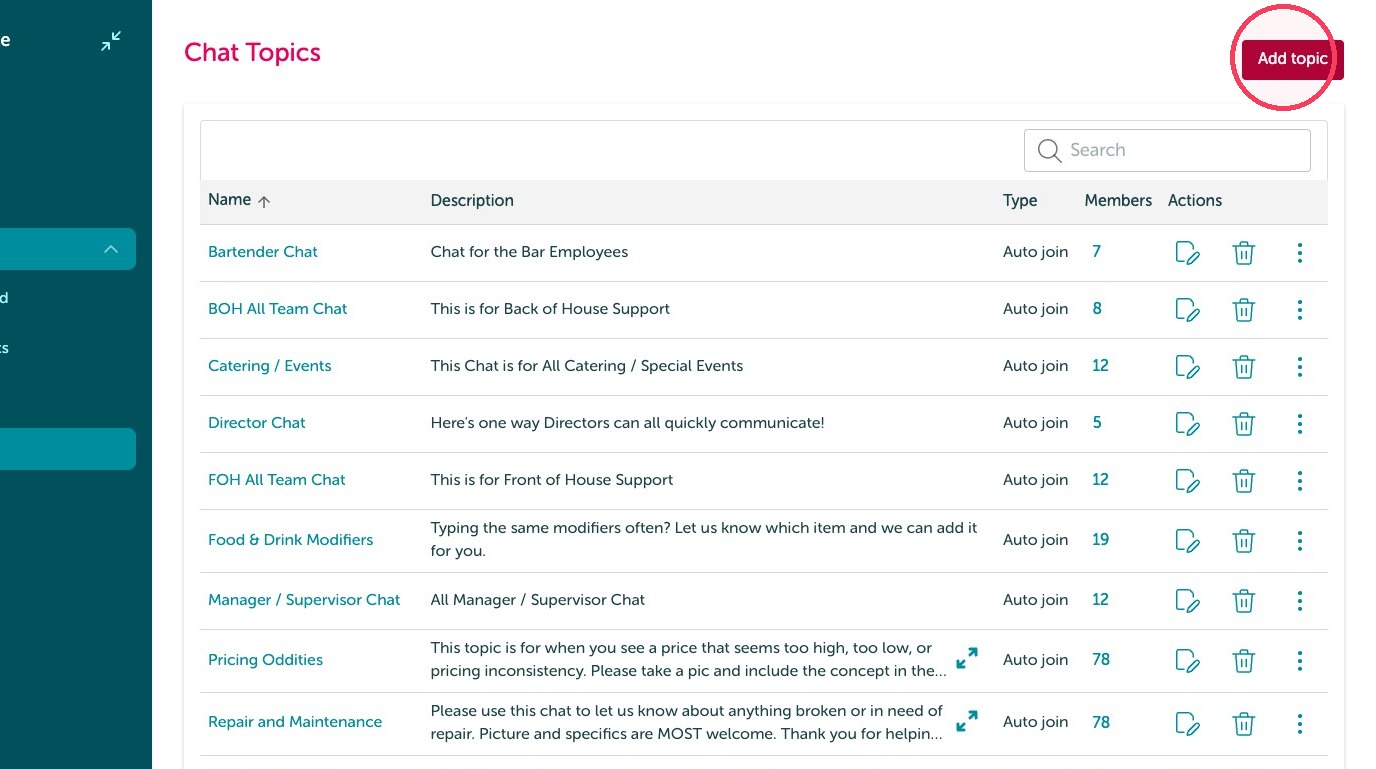Viewport: 1376px width, 769px height.
Task: View the 7 members of Bartender Chat
Action: [x=1096, y=252]
